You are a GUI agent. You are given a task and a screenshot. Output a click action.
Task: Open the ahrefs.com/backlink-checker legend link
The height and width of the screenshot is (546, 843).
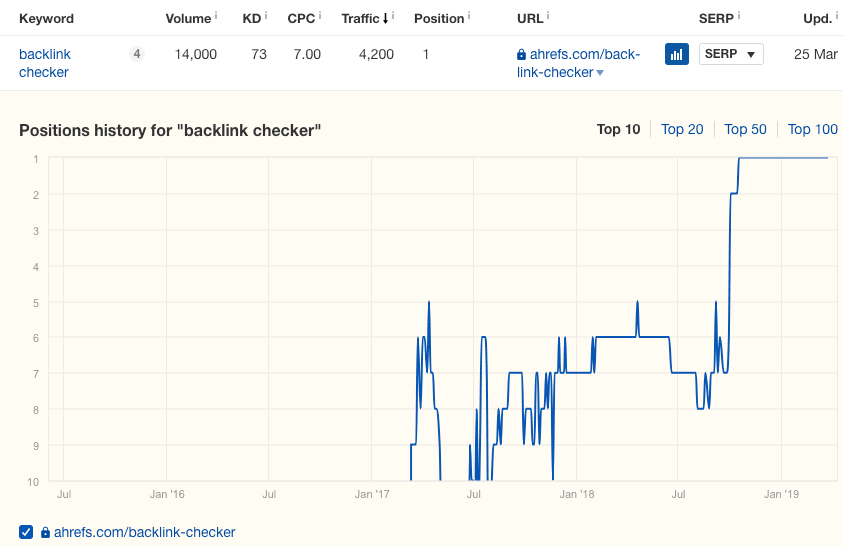point(144,532)
